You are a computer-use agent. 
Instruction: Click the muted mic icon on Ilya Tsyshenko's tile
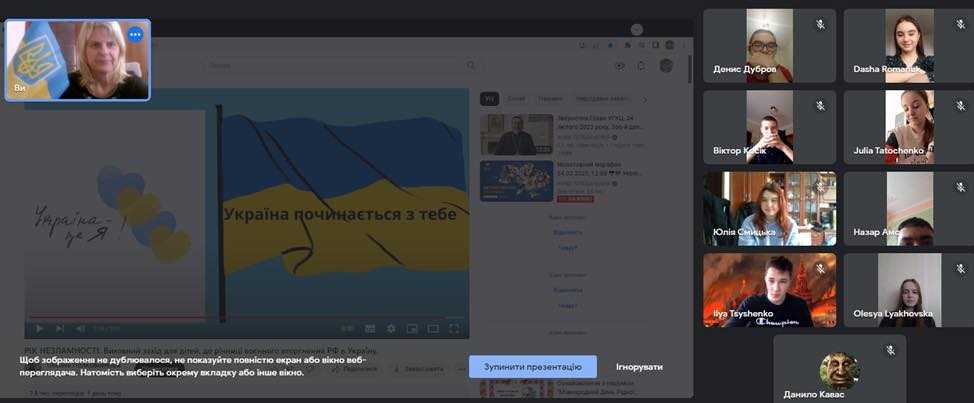pyautogui.click(x=820, y=269)
